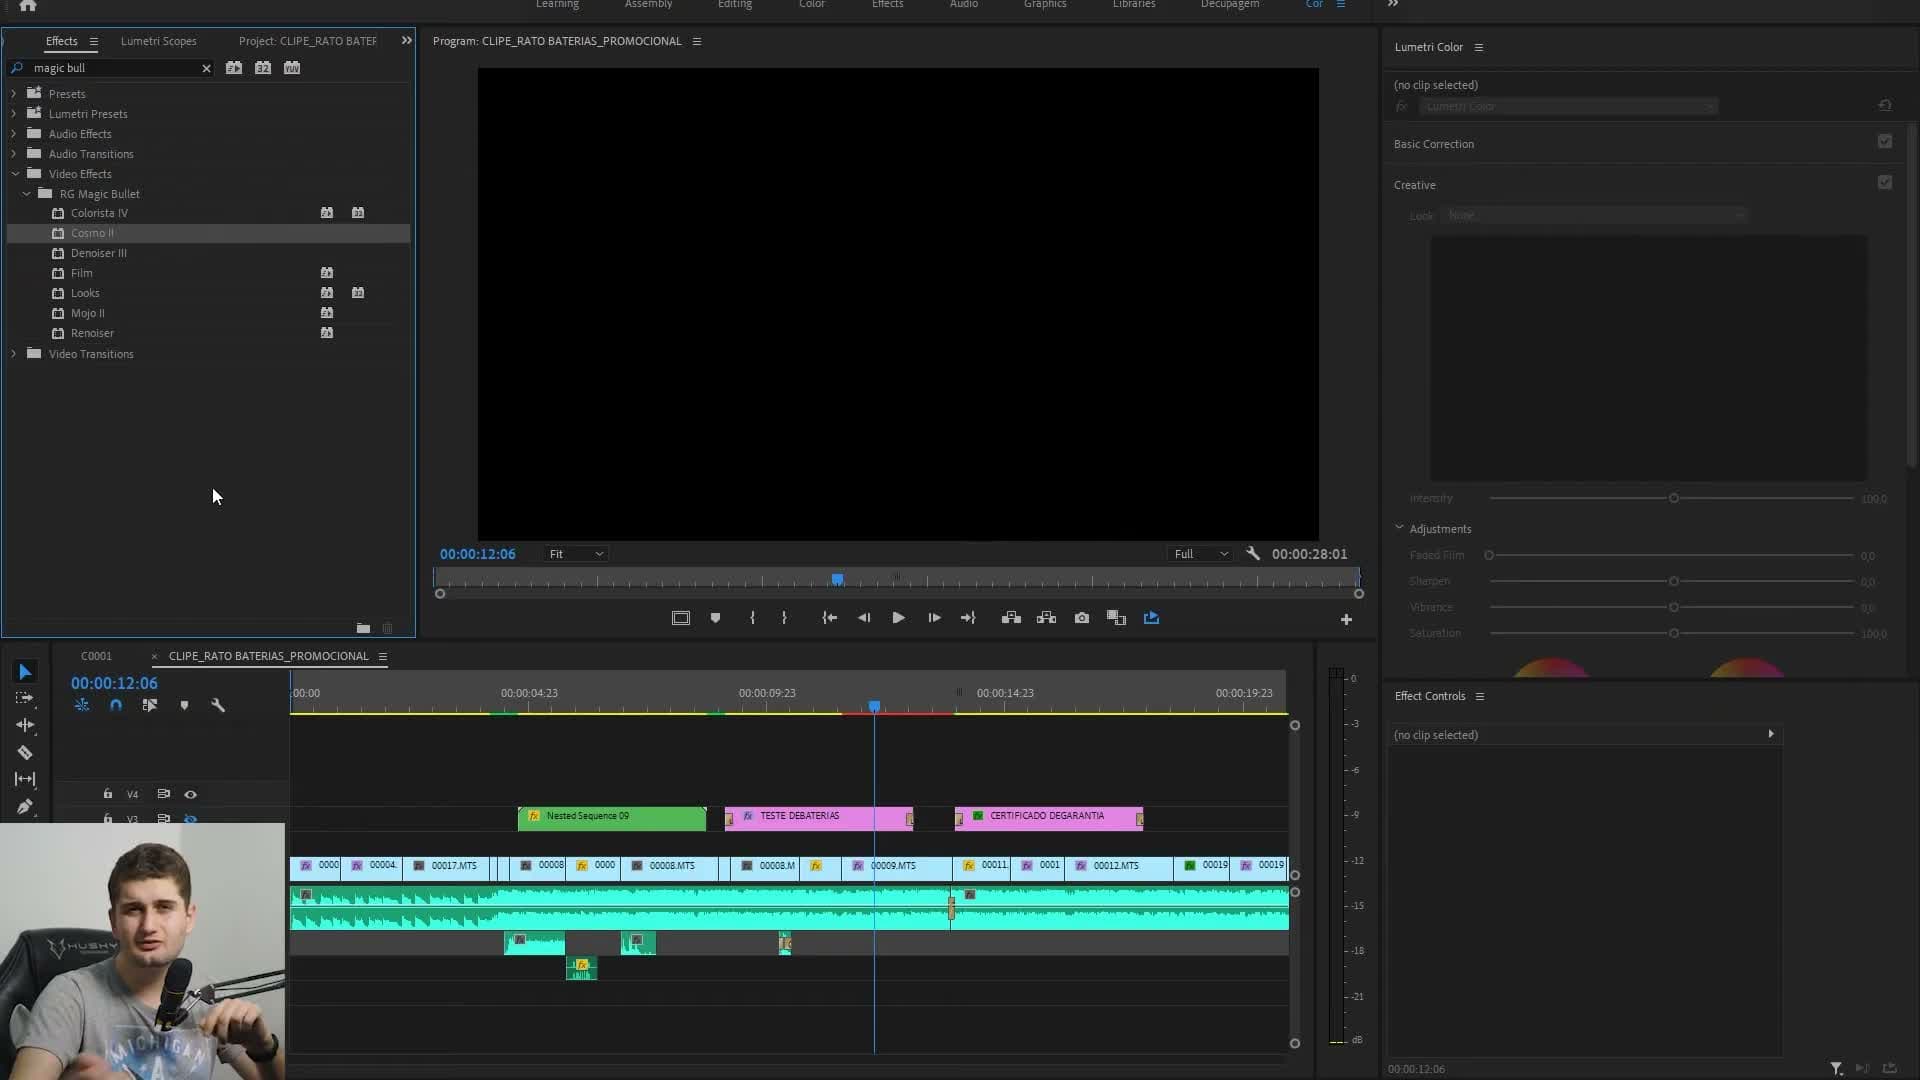Expand the Presets folder
This screenshot has height=1080, width=1920.
click(14, 94)
